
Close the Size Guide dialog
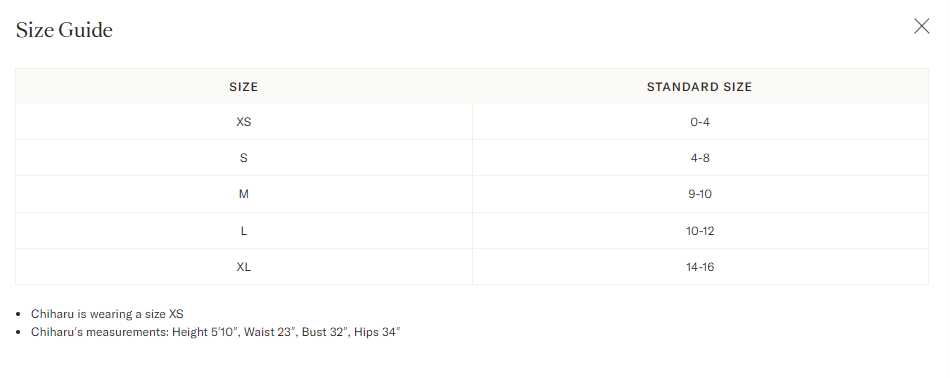[x=922, y=26]
